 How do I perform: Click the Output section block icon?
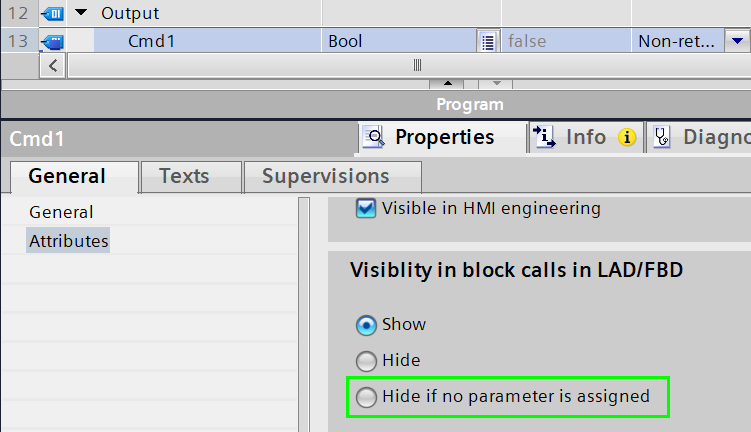pos(50,14)
